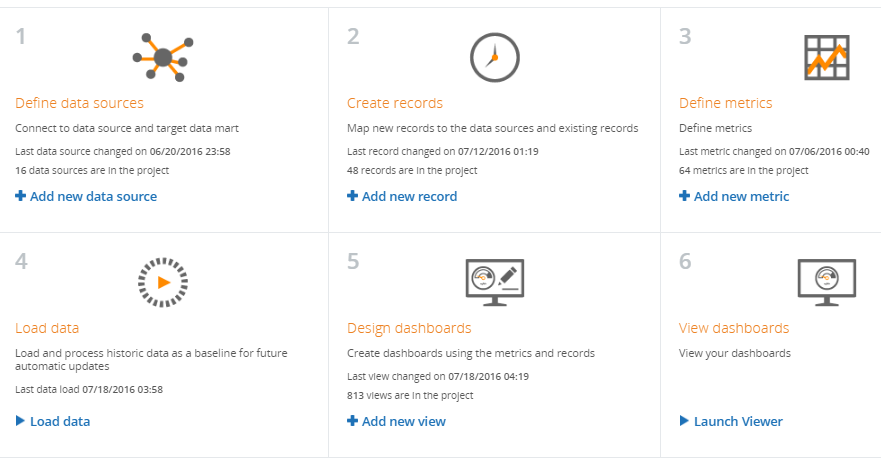This screenshot has height=476, width=881.
Task: Open the Define data sources heading
Action: 79,103
